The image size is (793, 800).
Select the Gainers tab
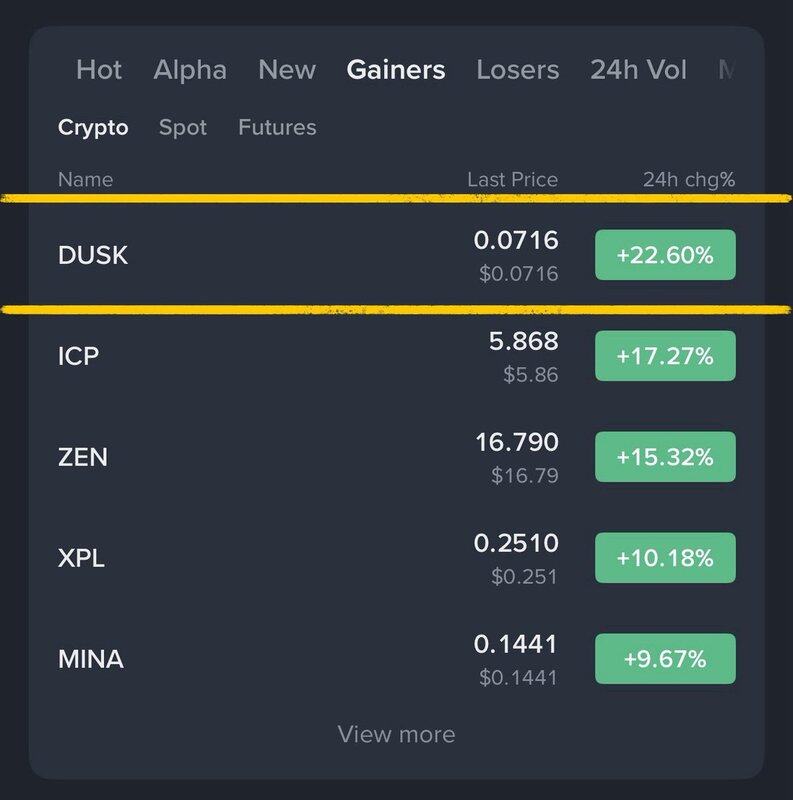(396, 70)
